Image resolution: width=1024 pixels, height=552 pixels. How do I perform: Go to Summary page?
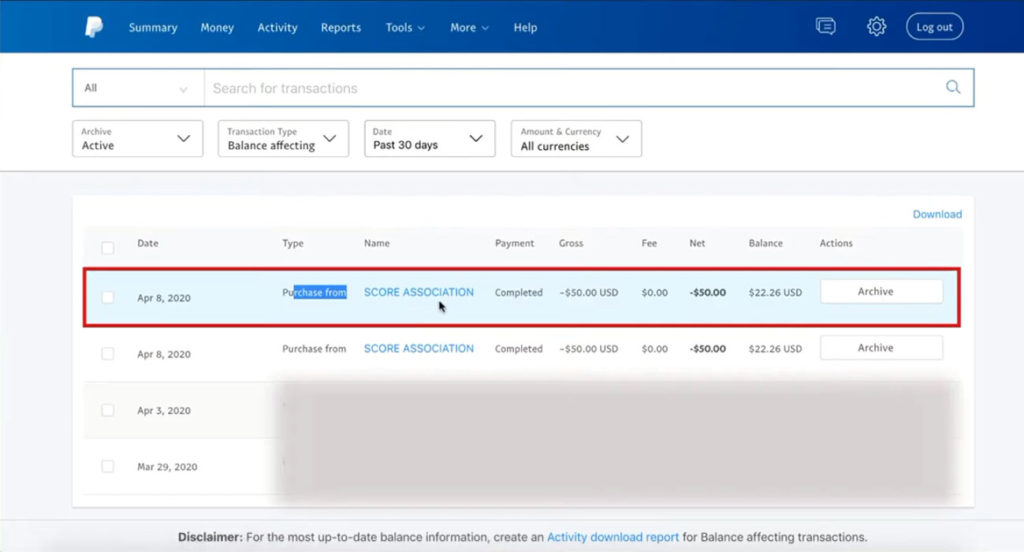point(153,27)
